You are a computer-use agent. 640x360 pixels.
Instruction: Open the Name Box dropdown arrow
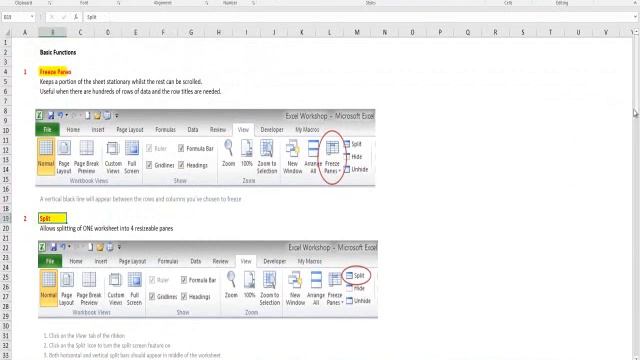(x=32, y=17)
